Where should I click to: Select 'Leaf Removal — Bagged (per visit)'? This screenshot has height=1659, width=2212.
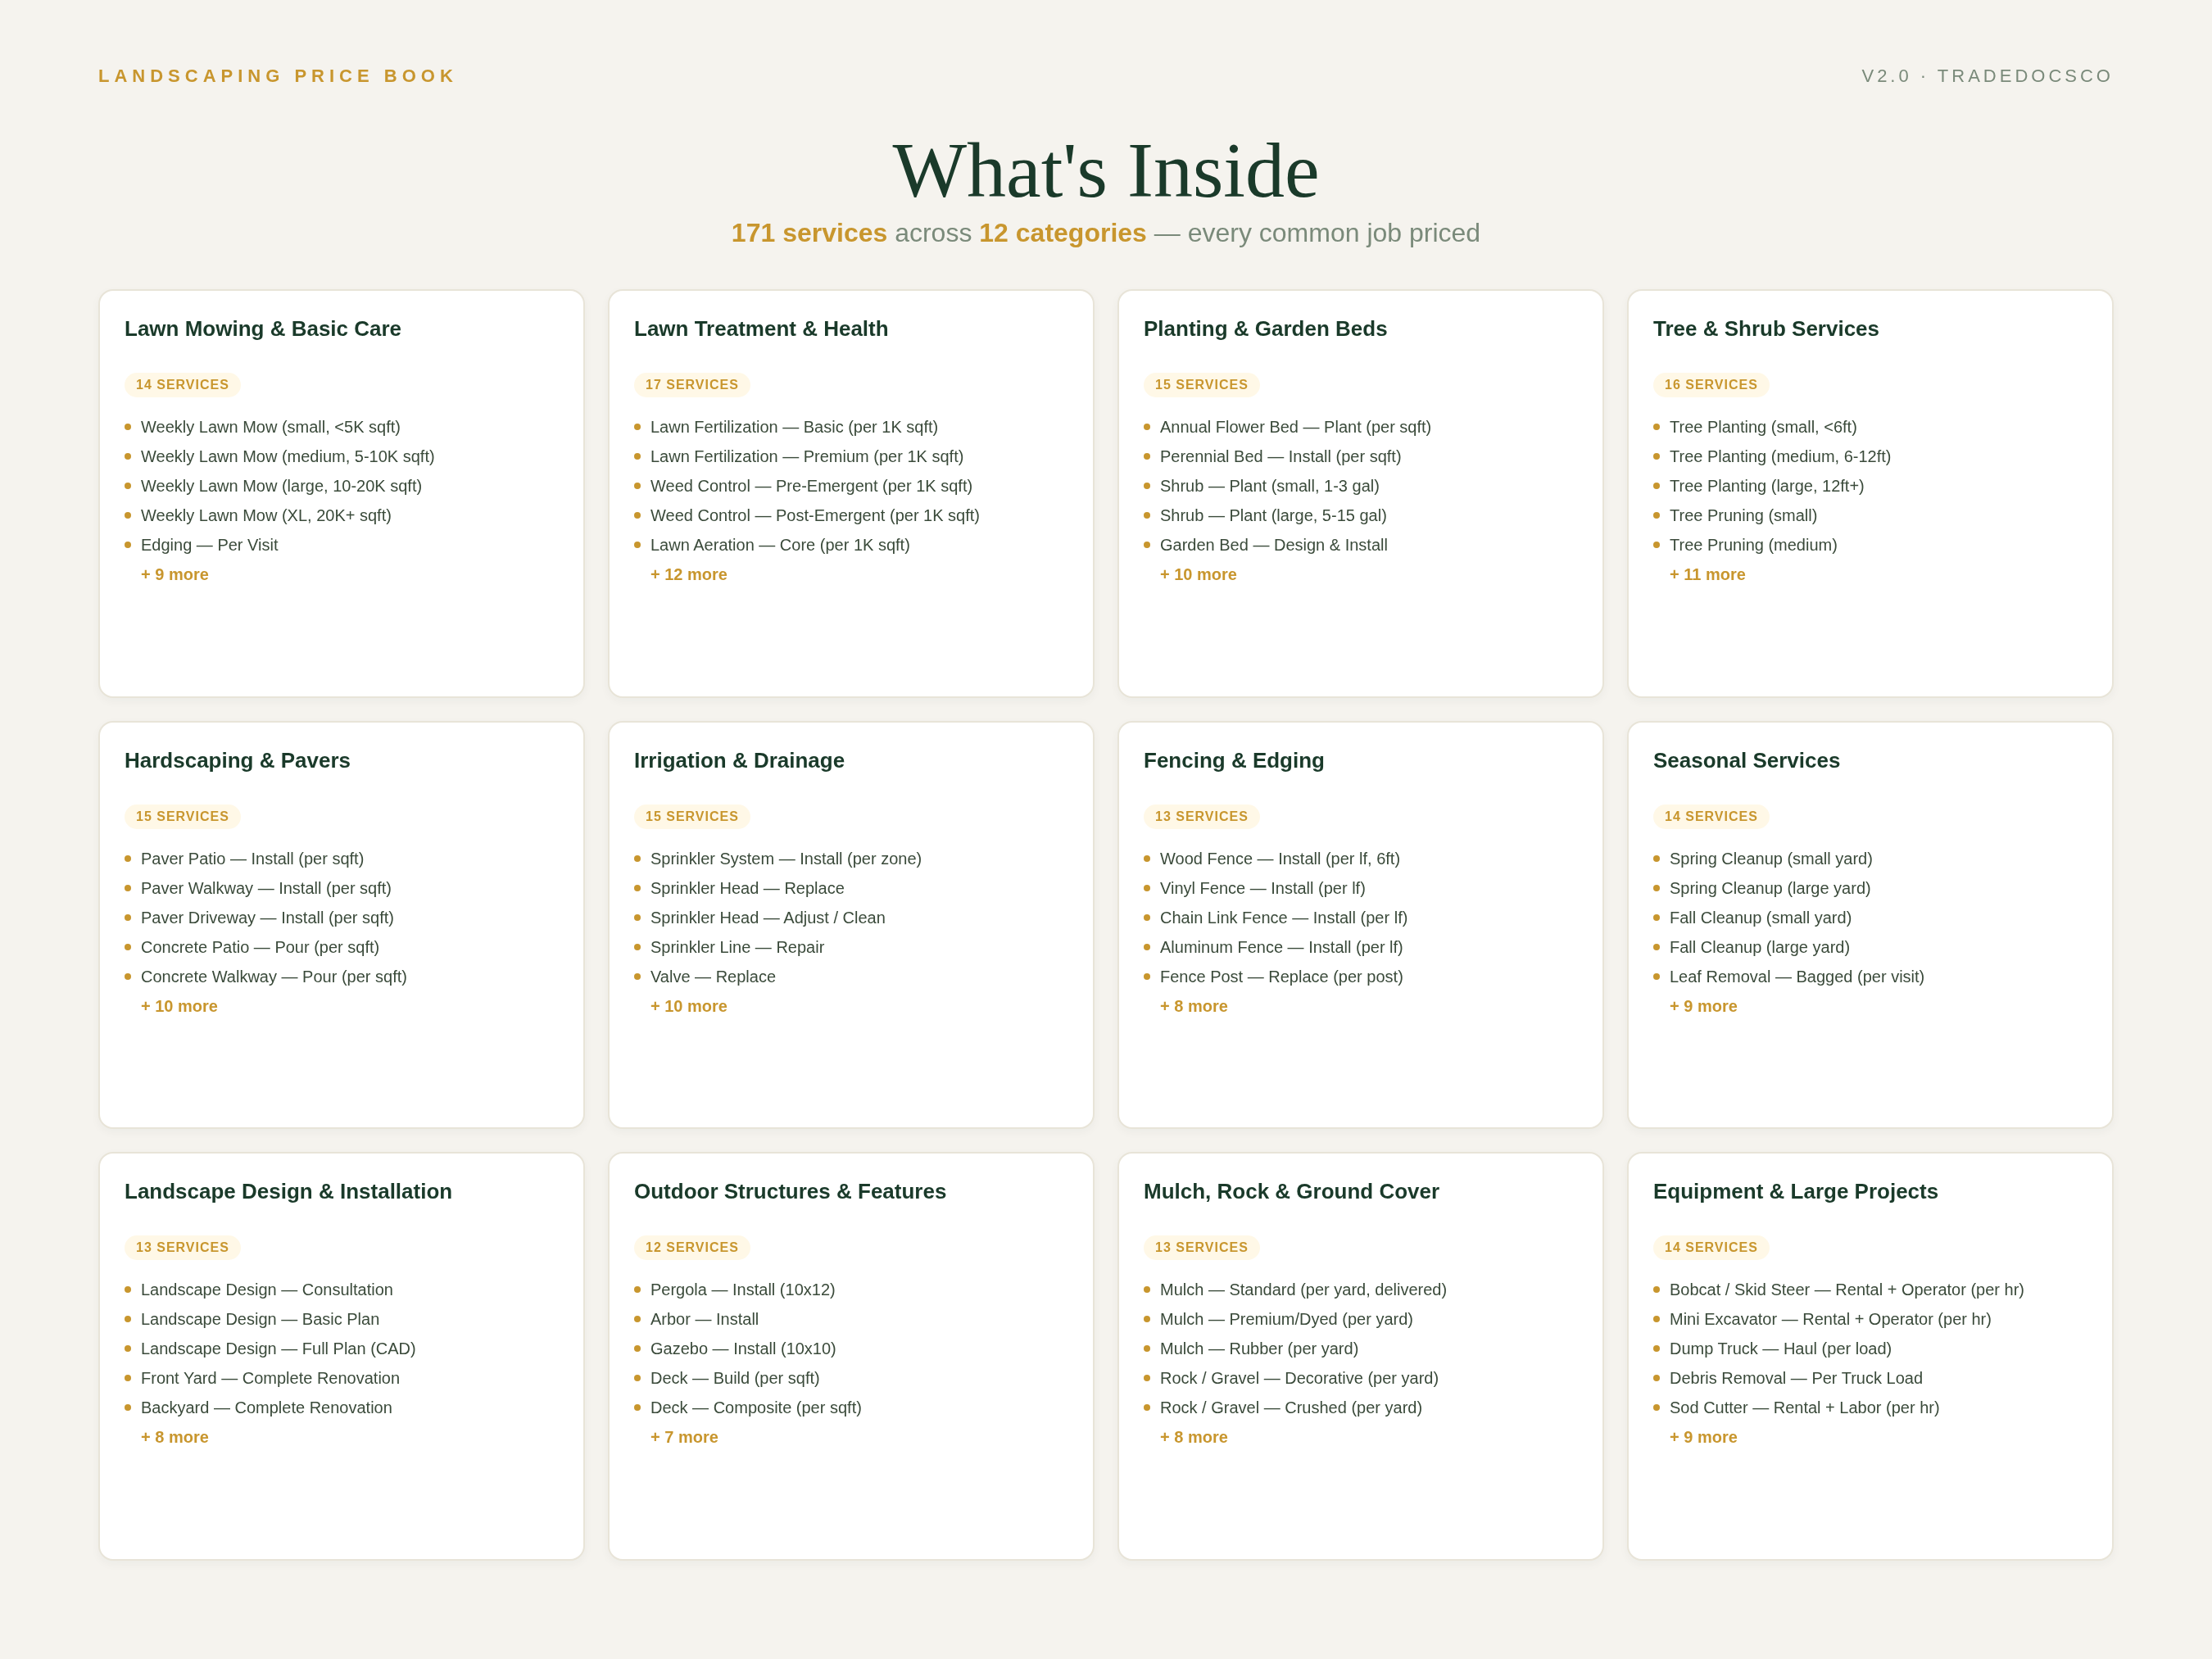(1797, 976)
